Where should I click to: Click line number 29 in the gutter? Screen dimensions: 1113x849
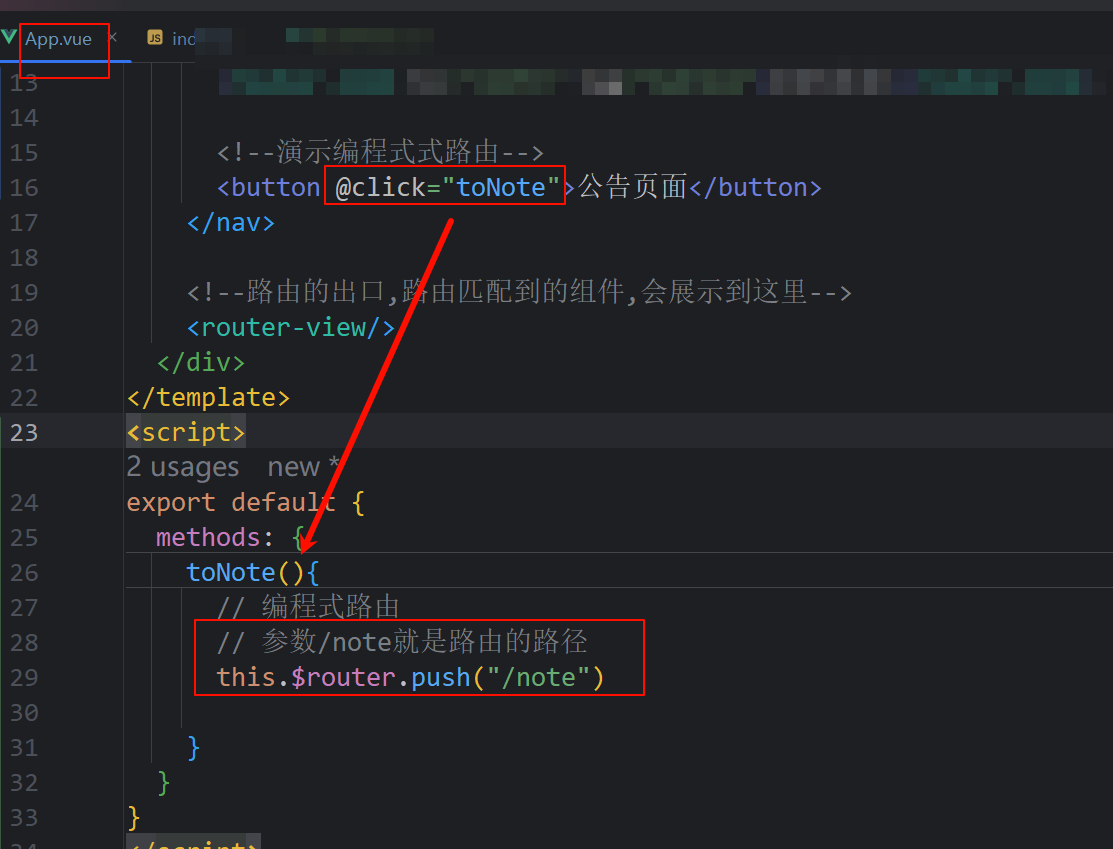point(23,677)
